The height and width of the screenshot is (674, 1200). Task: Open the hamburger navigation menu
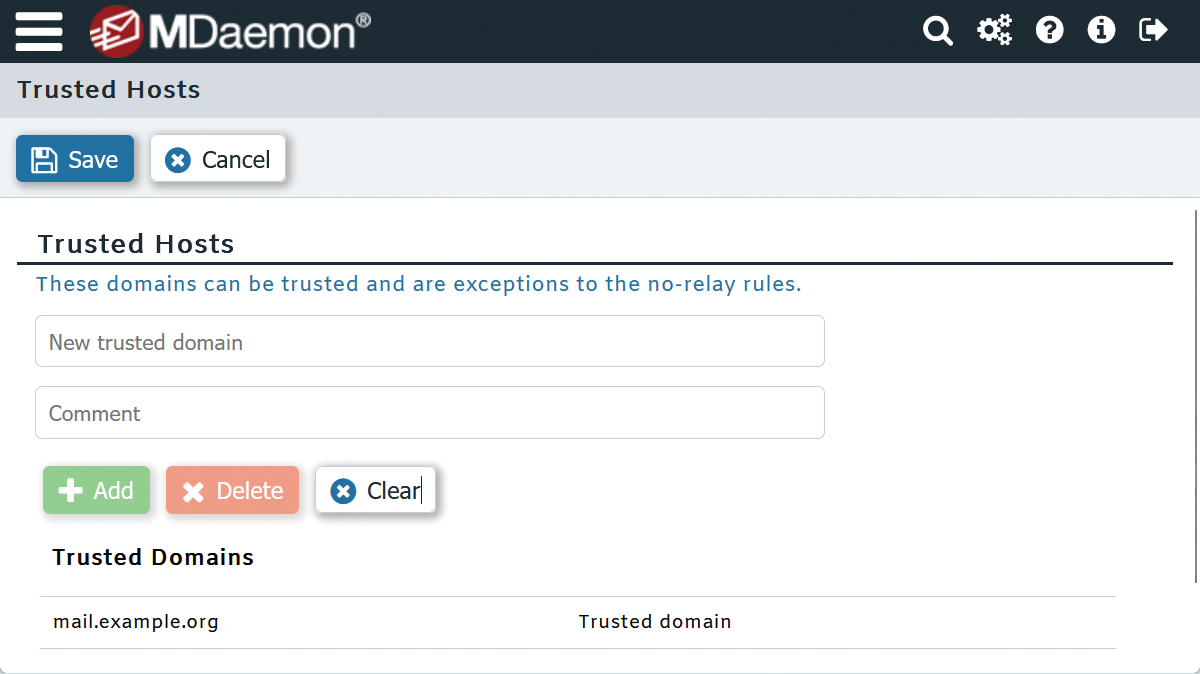[39, 30]
